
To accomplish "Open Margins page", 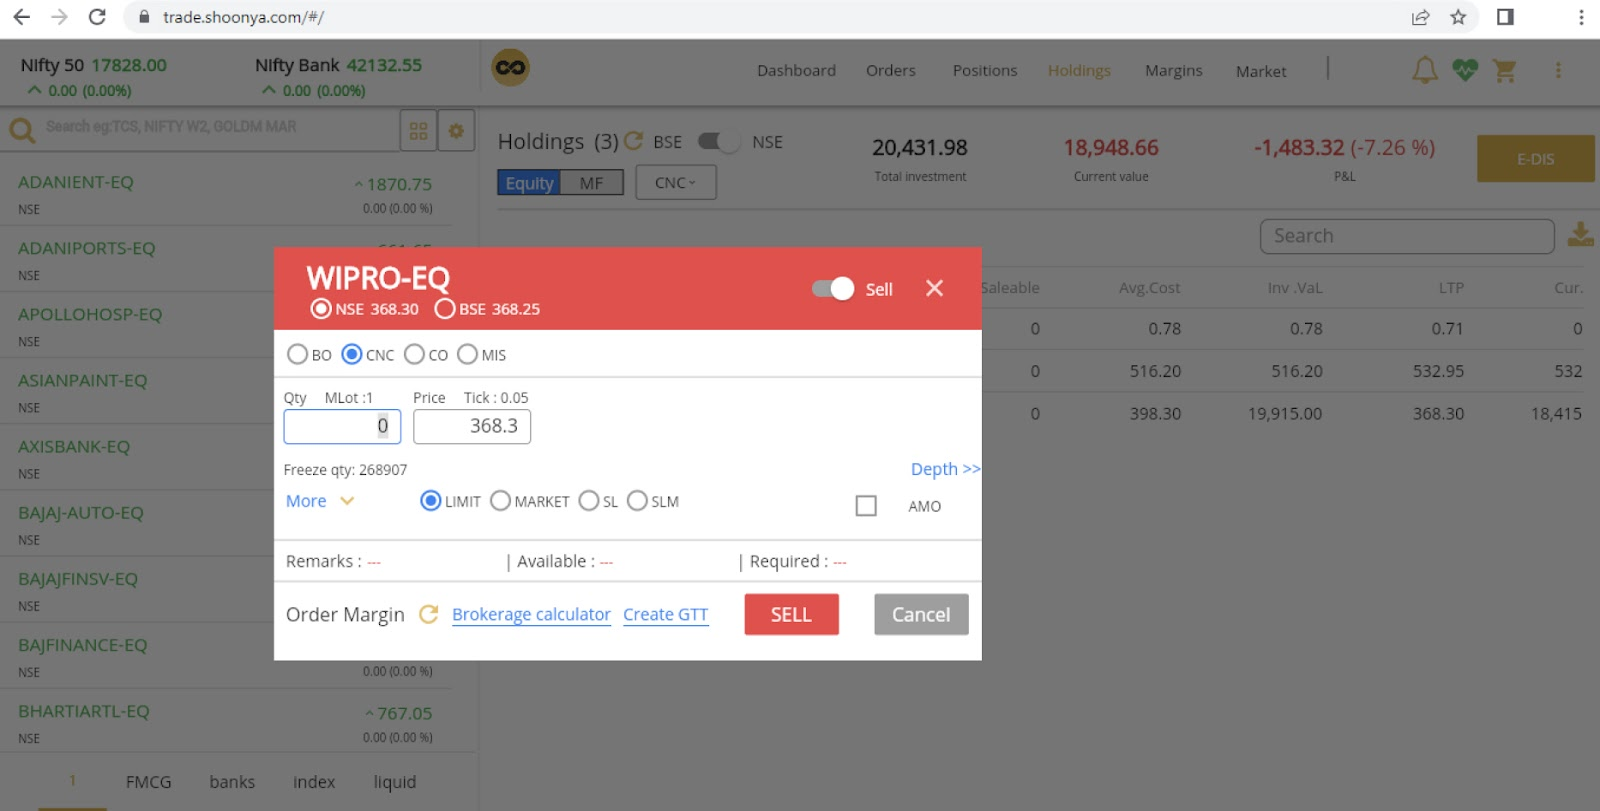I will (1174, 71).
